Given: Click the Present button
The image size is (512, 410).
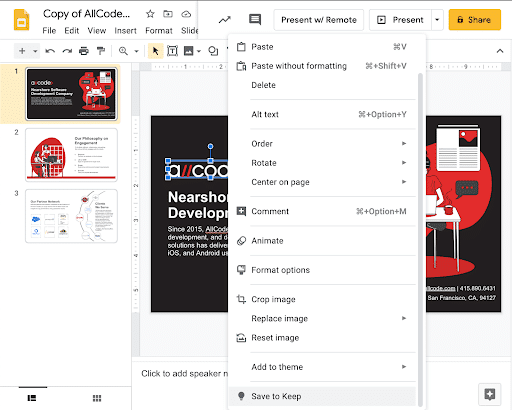Looking at the screenshot, I should (401, 20).
